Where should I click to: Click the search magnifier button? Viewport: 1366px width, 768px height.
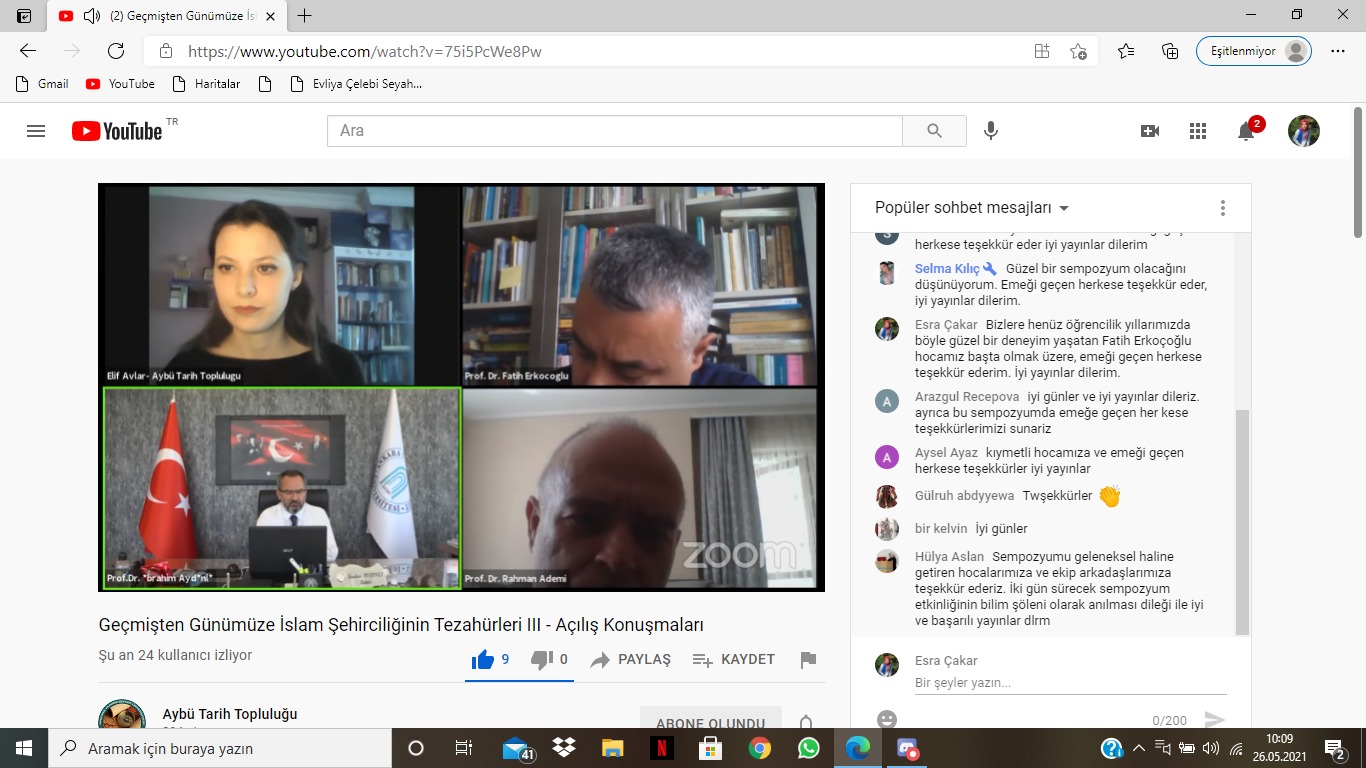tap(934, 131)
